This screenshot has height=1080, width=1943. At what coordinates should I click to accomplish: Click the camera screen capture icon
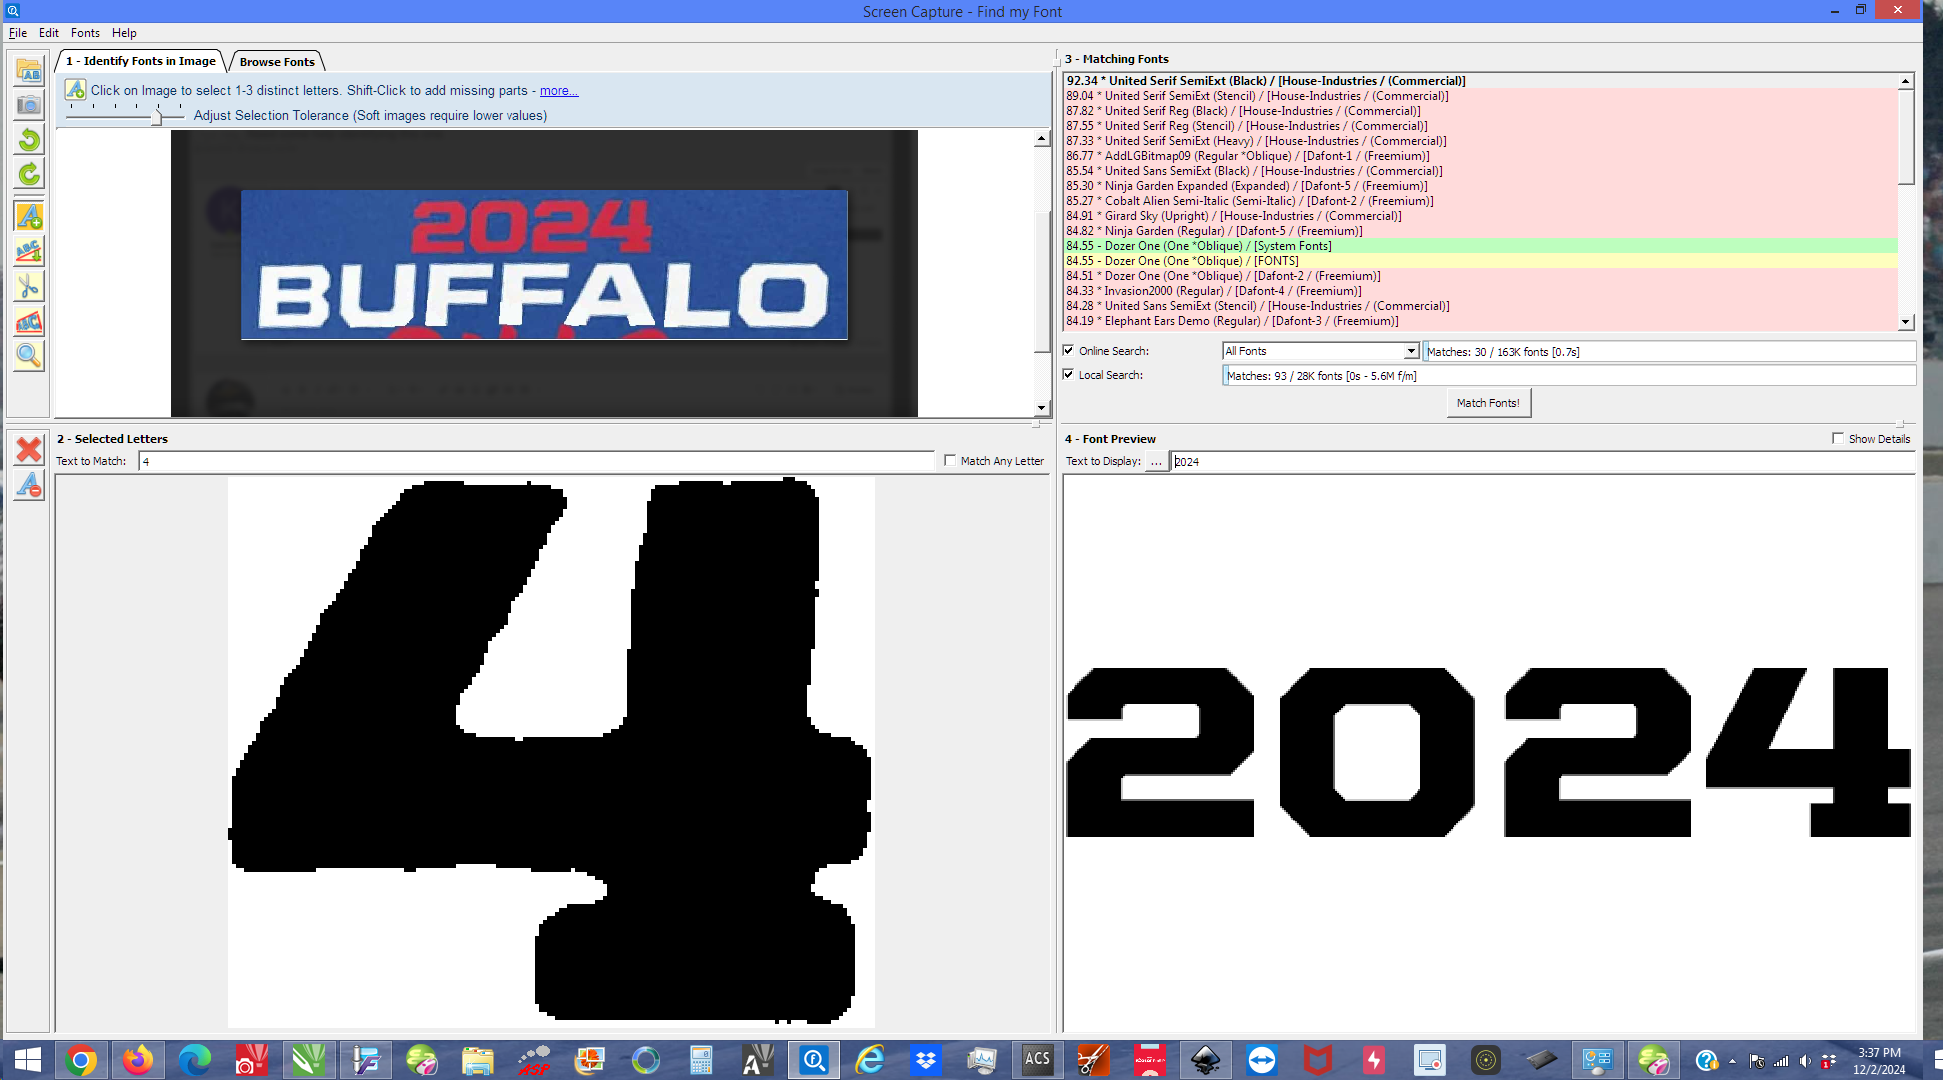29,104
